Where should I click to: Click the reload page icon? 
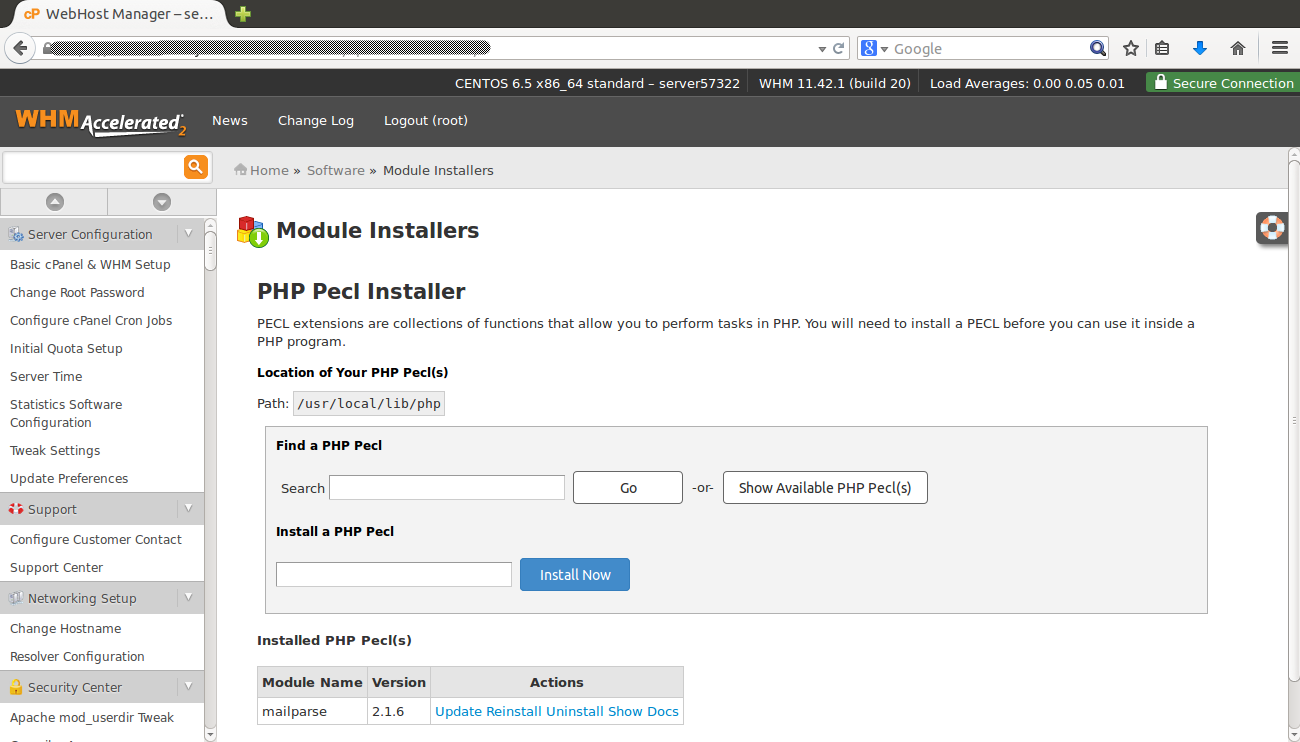pos(839,48)
